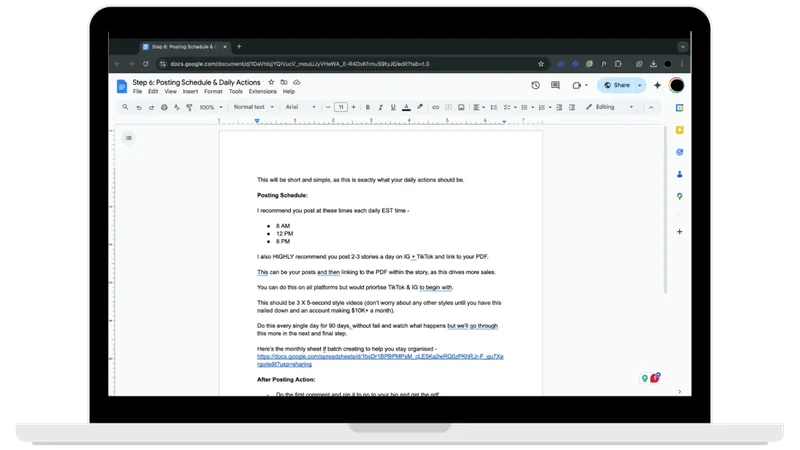Viewport: 800px width, 450px height.
Task: Choose text color from toolbar
Action: click(406, 107)
